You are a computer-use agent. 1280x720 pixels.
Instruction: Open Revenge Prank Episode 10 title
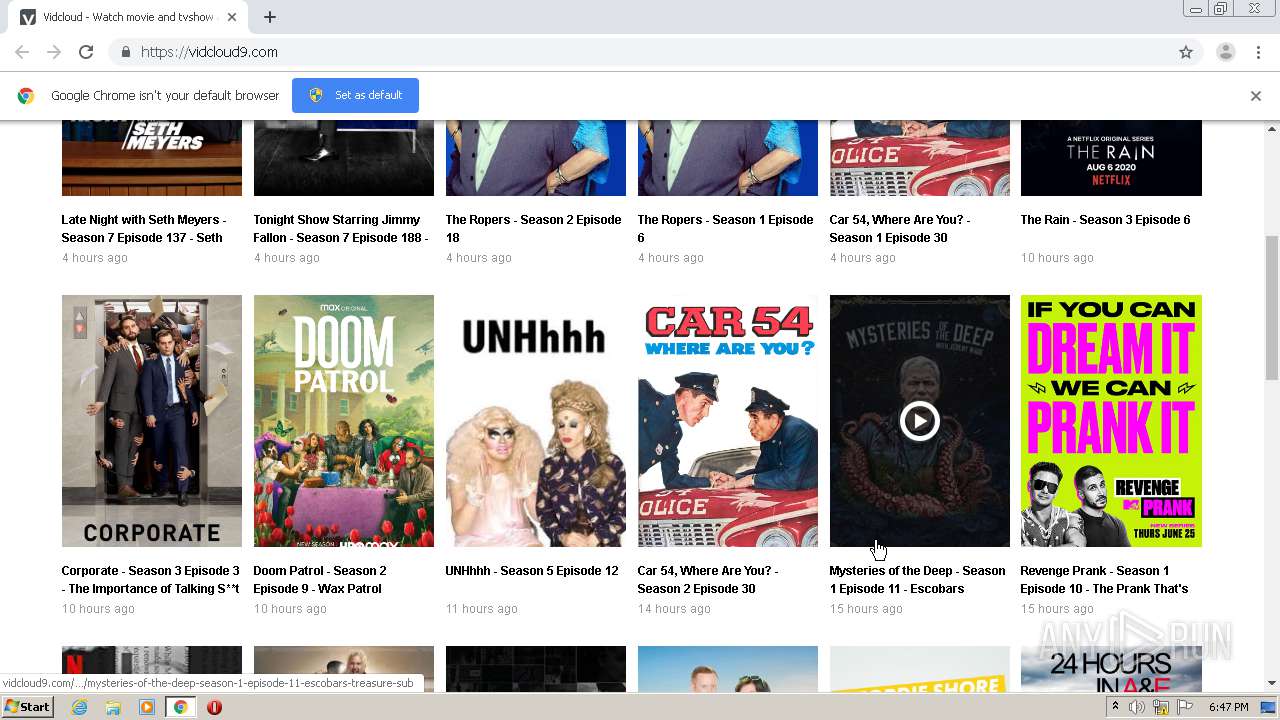[x=1104, y=580]
